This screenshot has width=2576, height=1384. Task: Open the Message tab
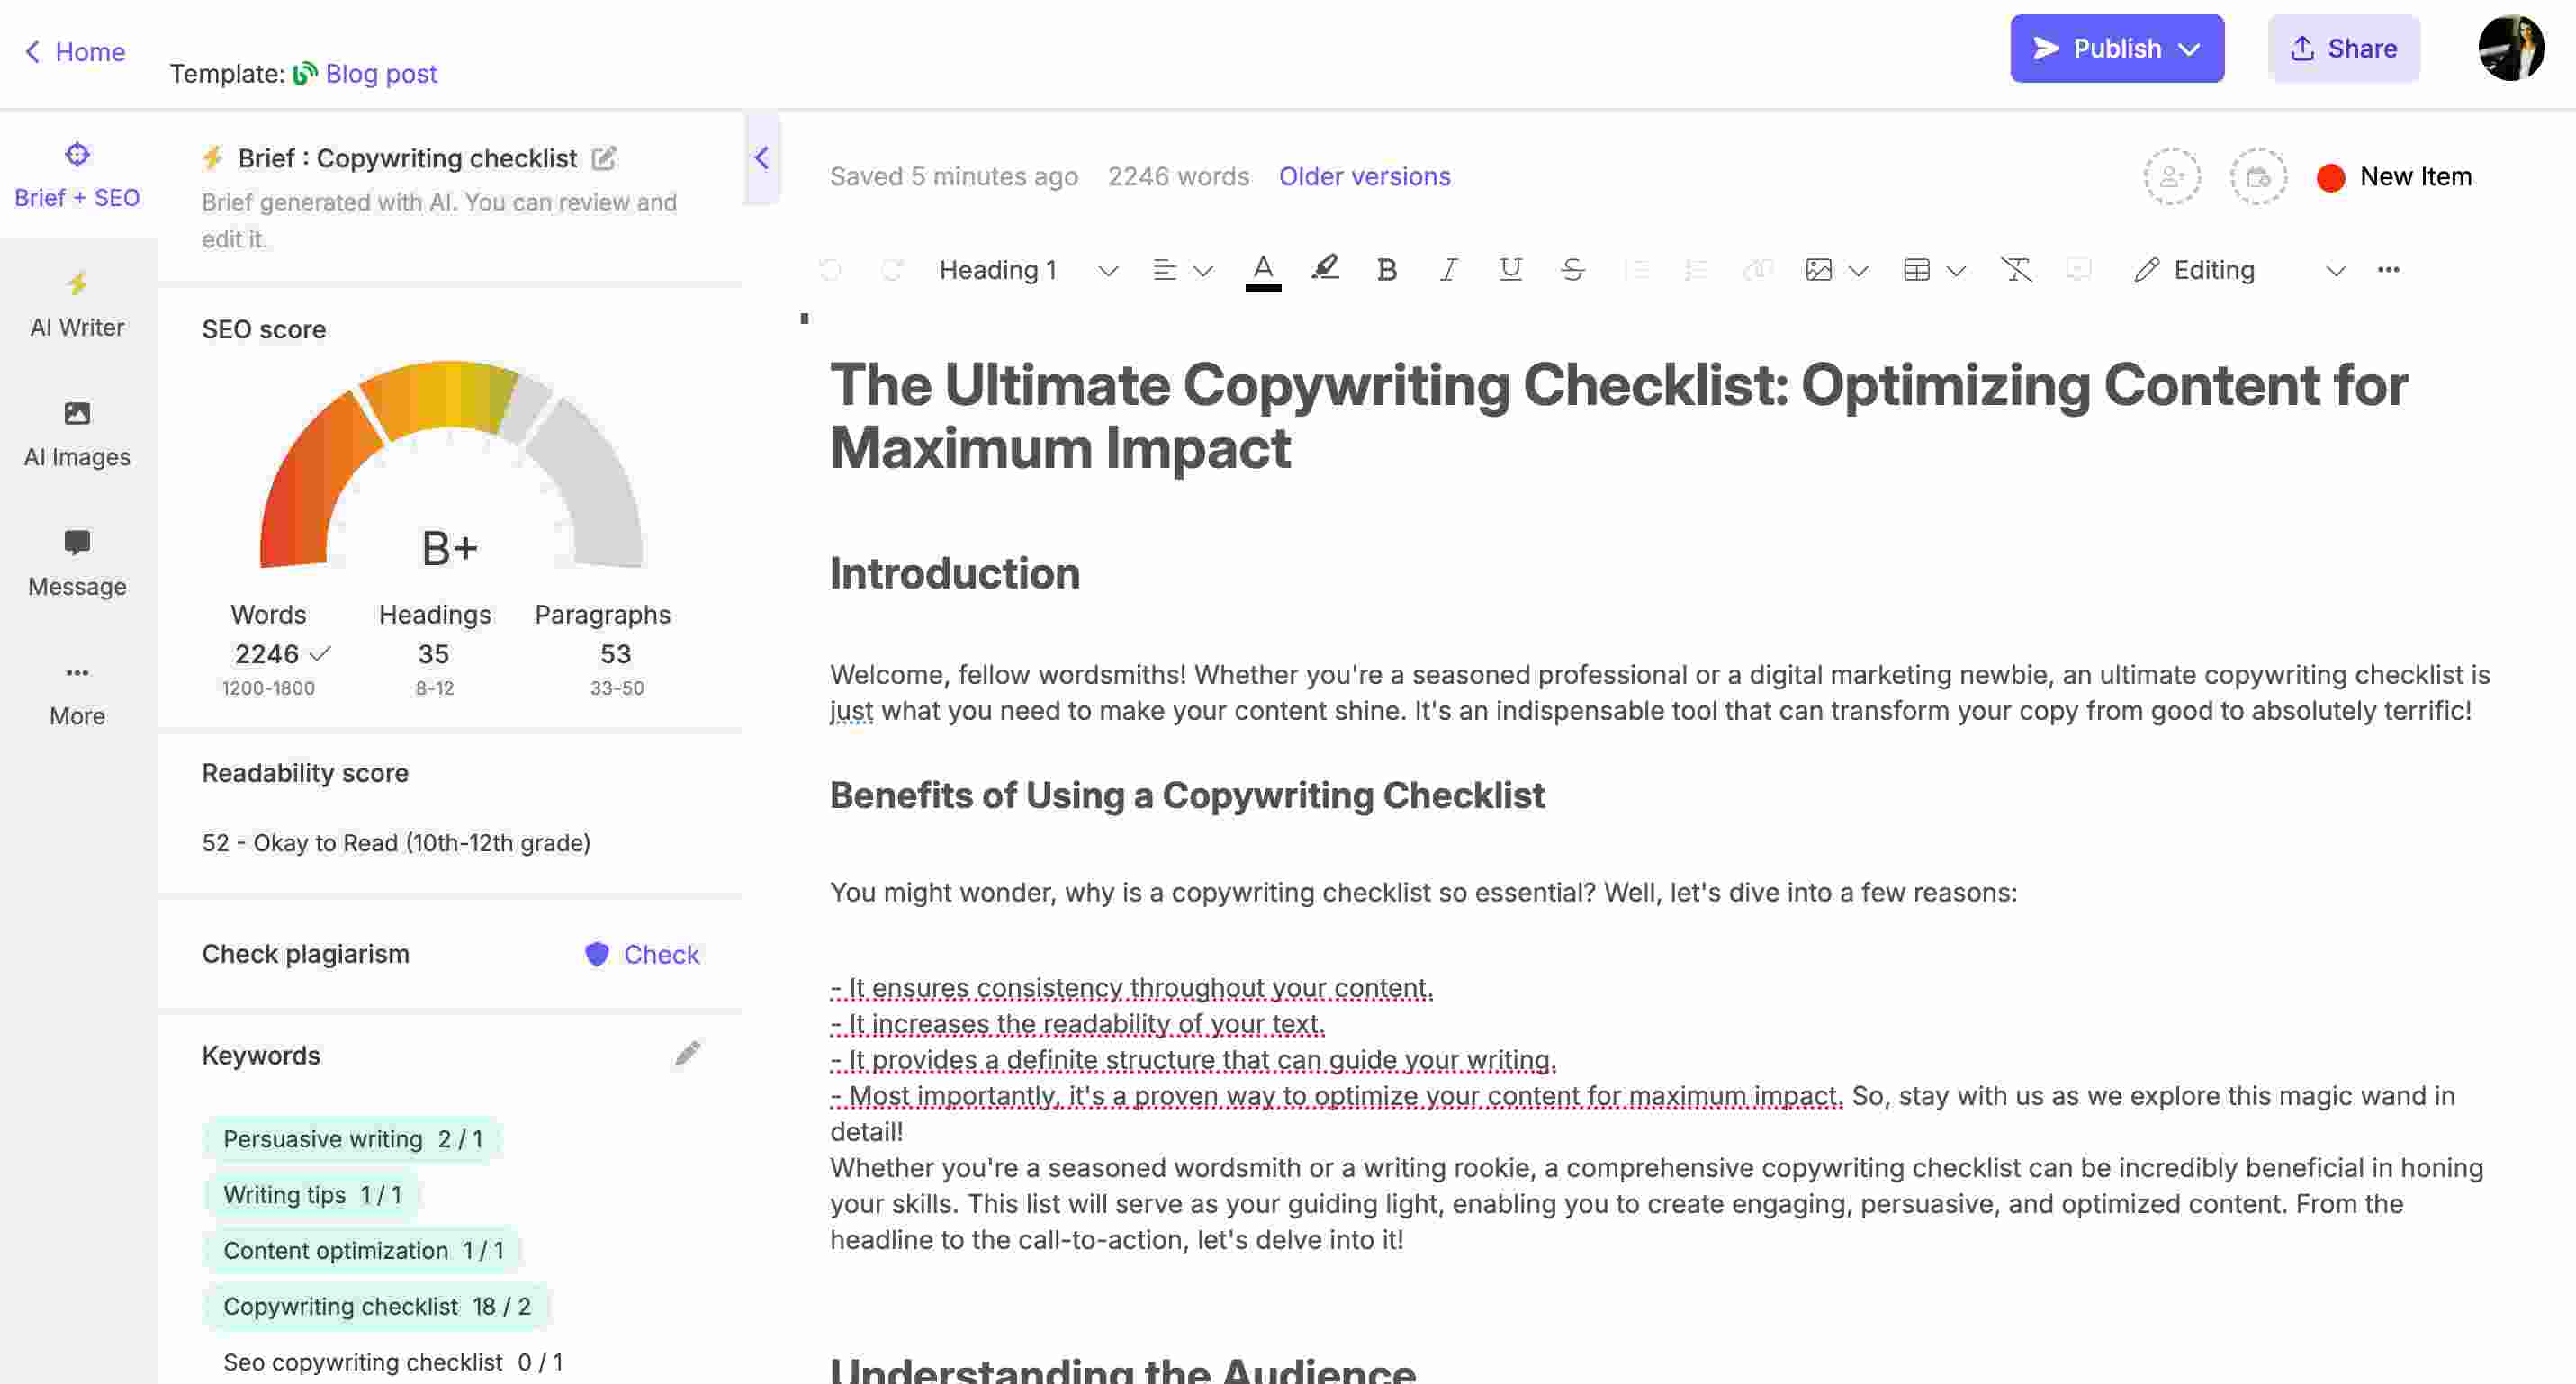(x=77, y=564)
